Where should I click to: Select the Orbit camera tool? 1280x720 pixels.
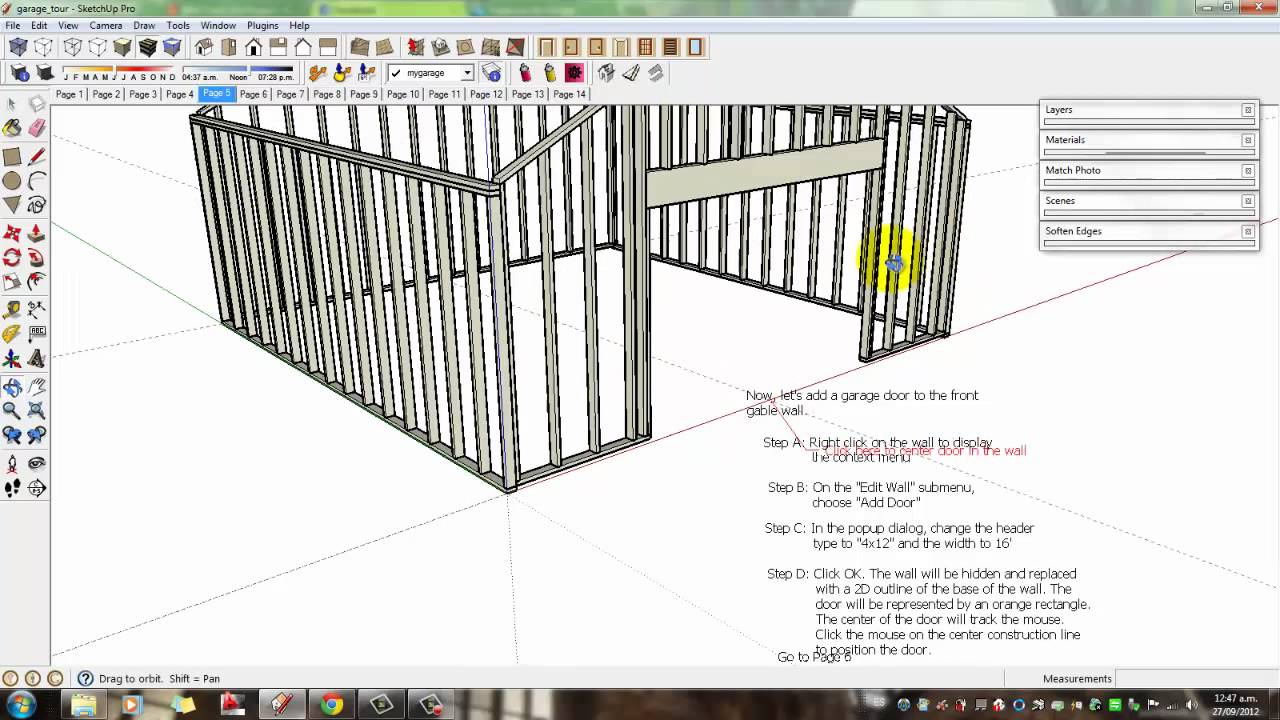[x=12, y=387]
